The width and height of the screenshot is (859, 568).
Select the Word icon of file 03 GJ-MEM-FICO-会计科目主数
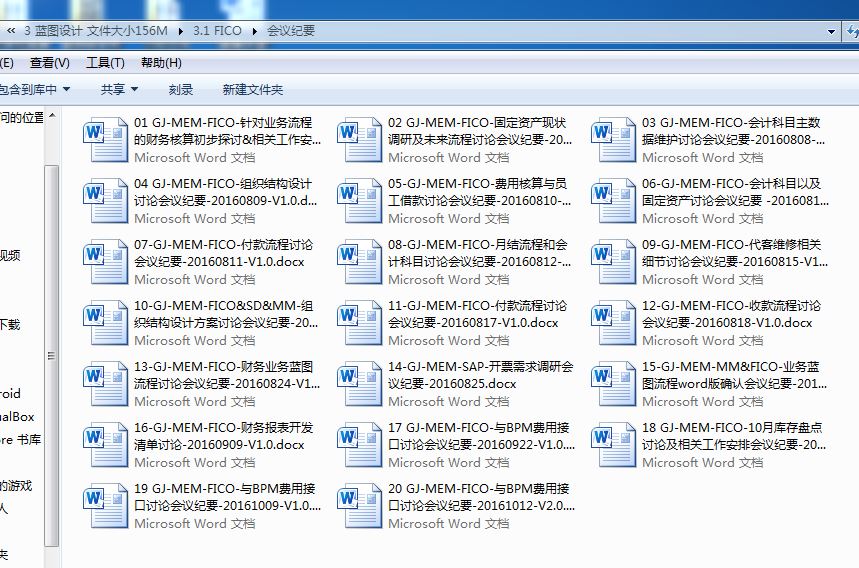pyautogui.click(x=614, y=139)
